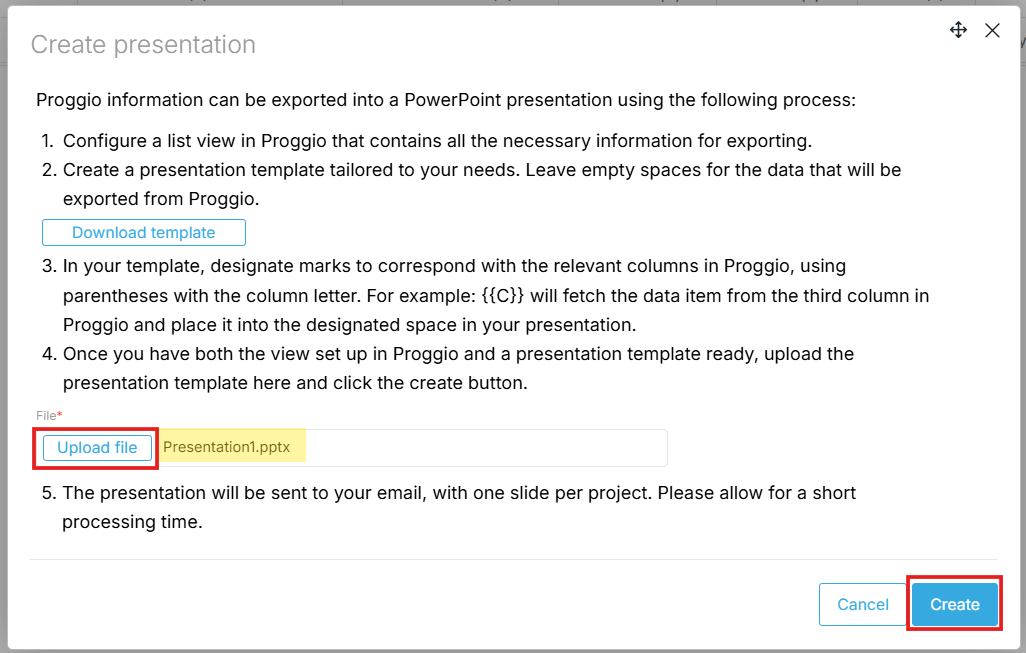Click the move dialog crosshair icon

[x=959, y=30]
